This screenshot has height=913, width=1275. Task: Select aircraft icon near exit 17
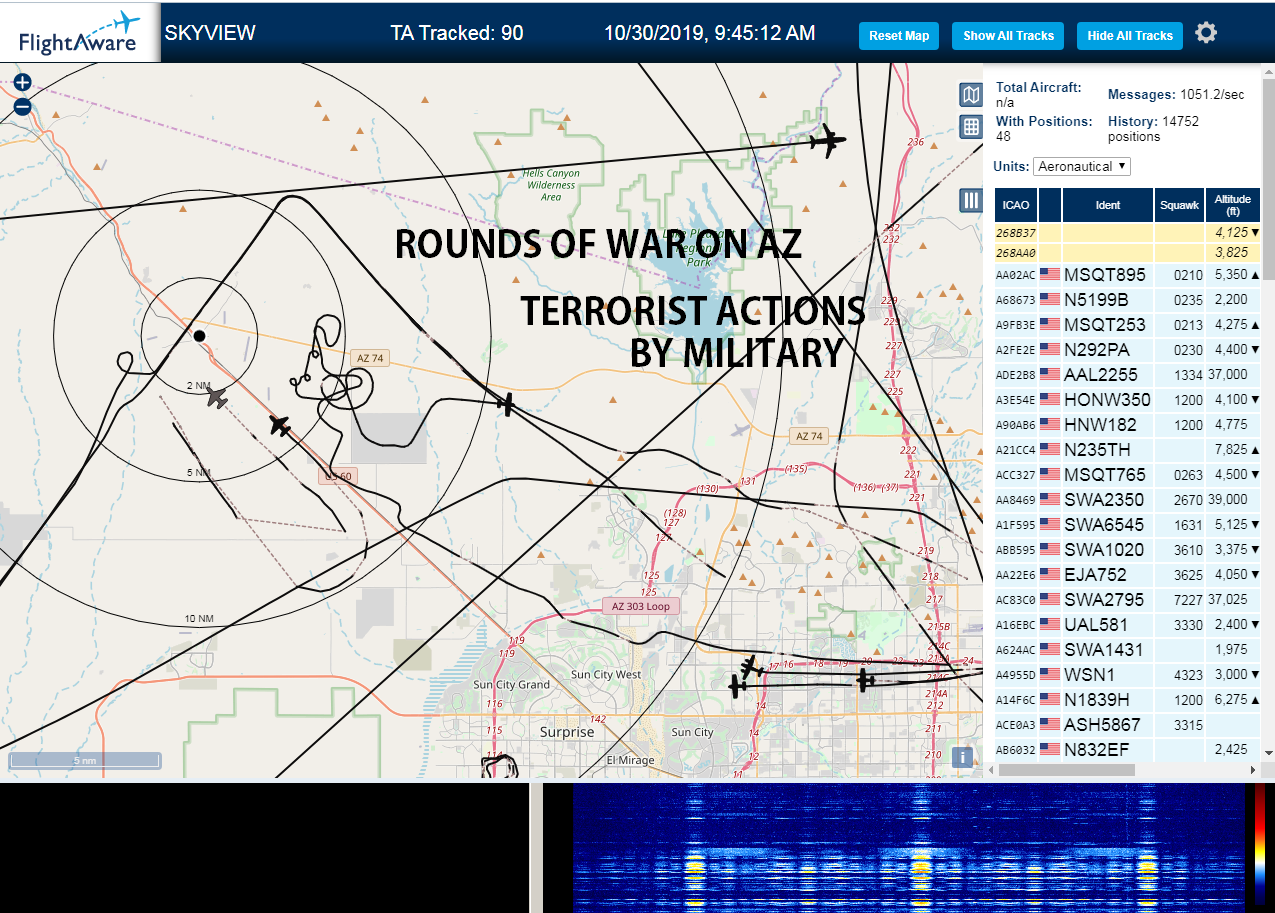tap(752, 667)
